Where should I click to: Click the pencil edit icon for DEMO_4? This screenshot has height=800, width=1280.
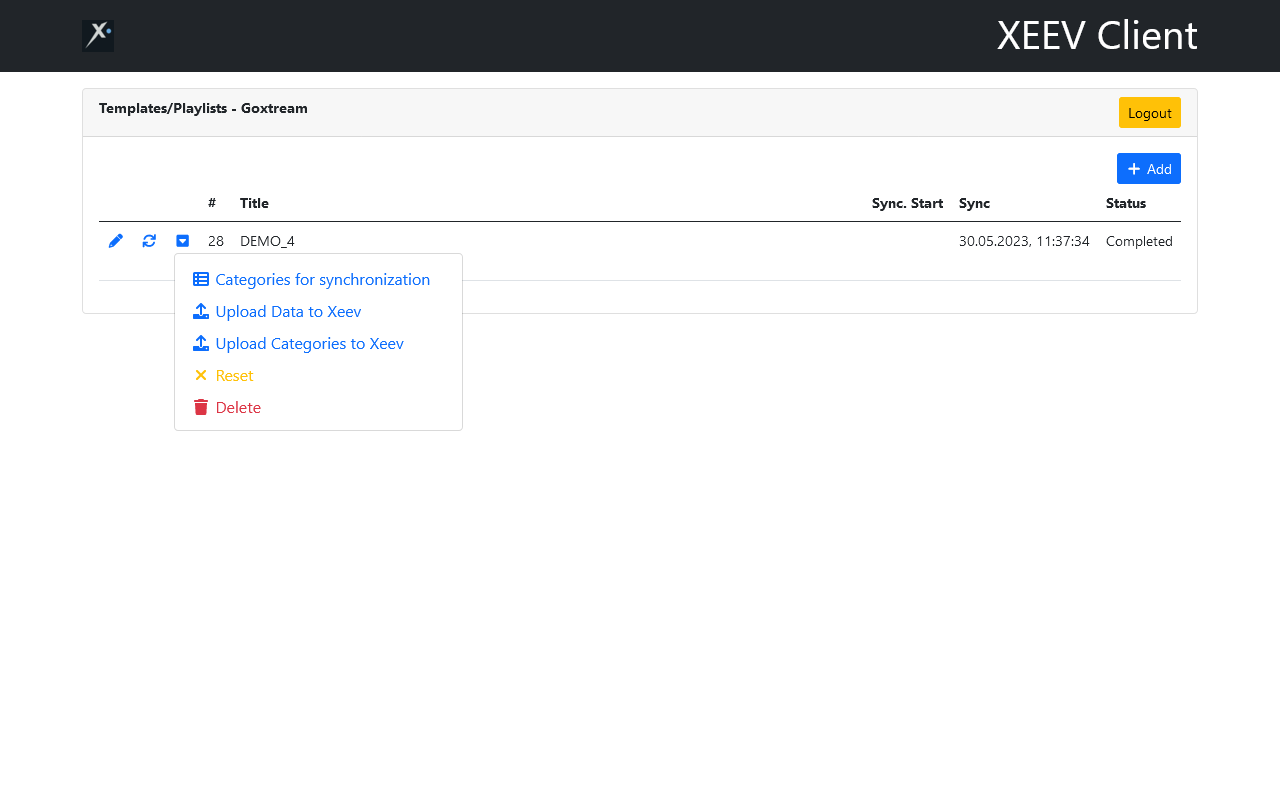[116, 241]
